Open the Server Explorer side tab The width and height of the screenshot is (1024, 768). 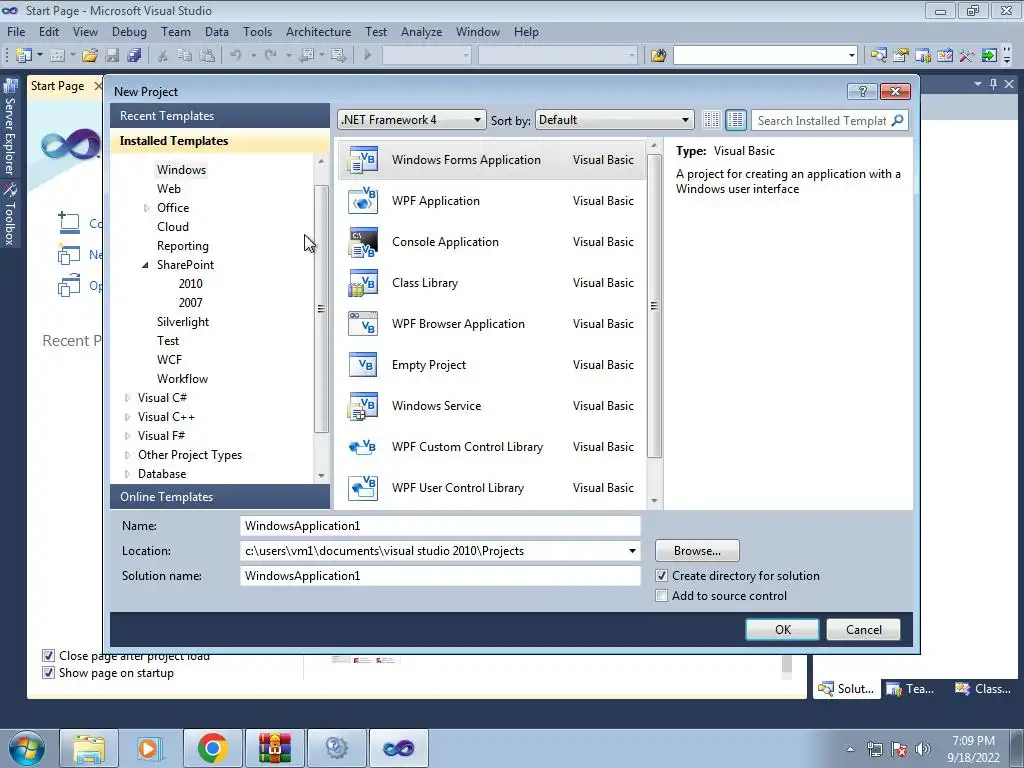click(x=10, y=127)
